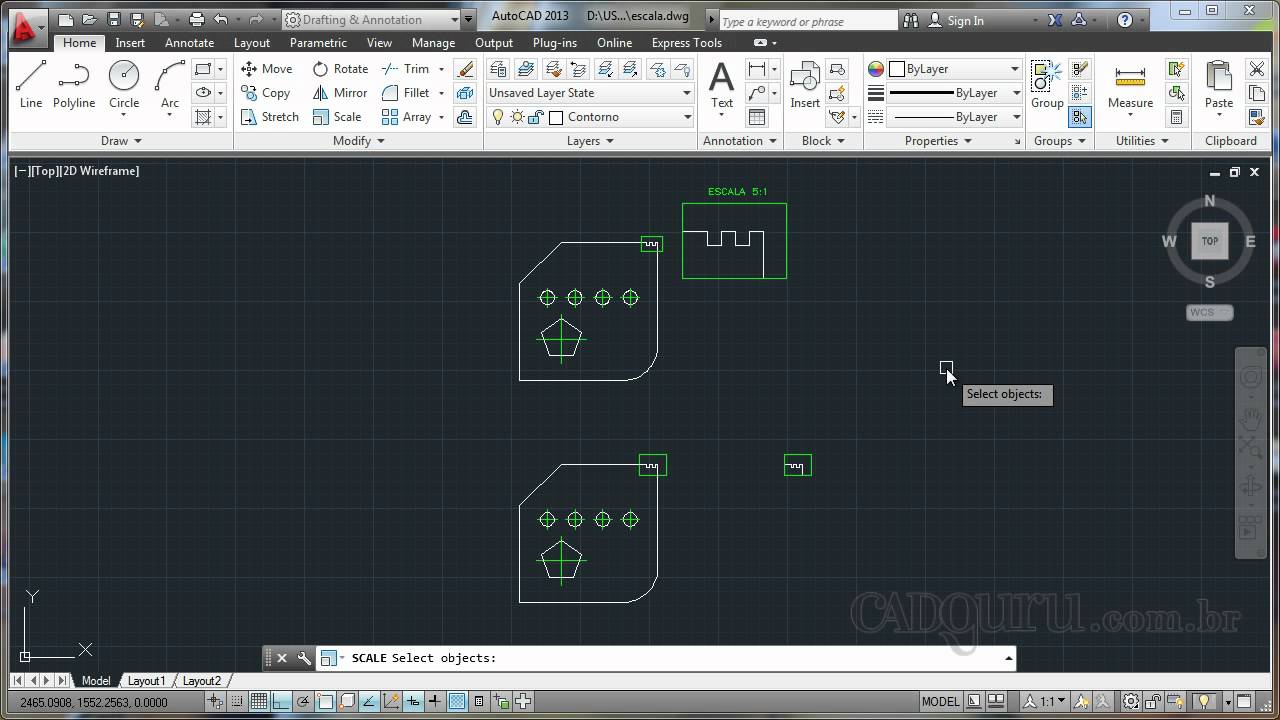
Task: Select the Mirror tool
Action: [340, 93]
